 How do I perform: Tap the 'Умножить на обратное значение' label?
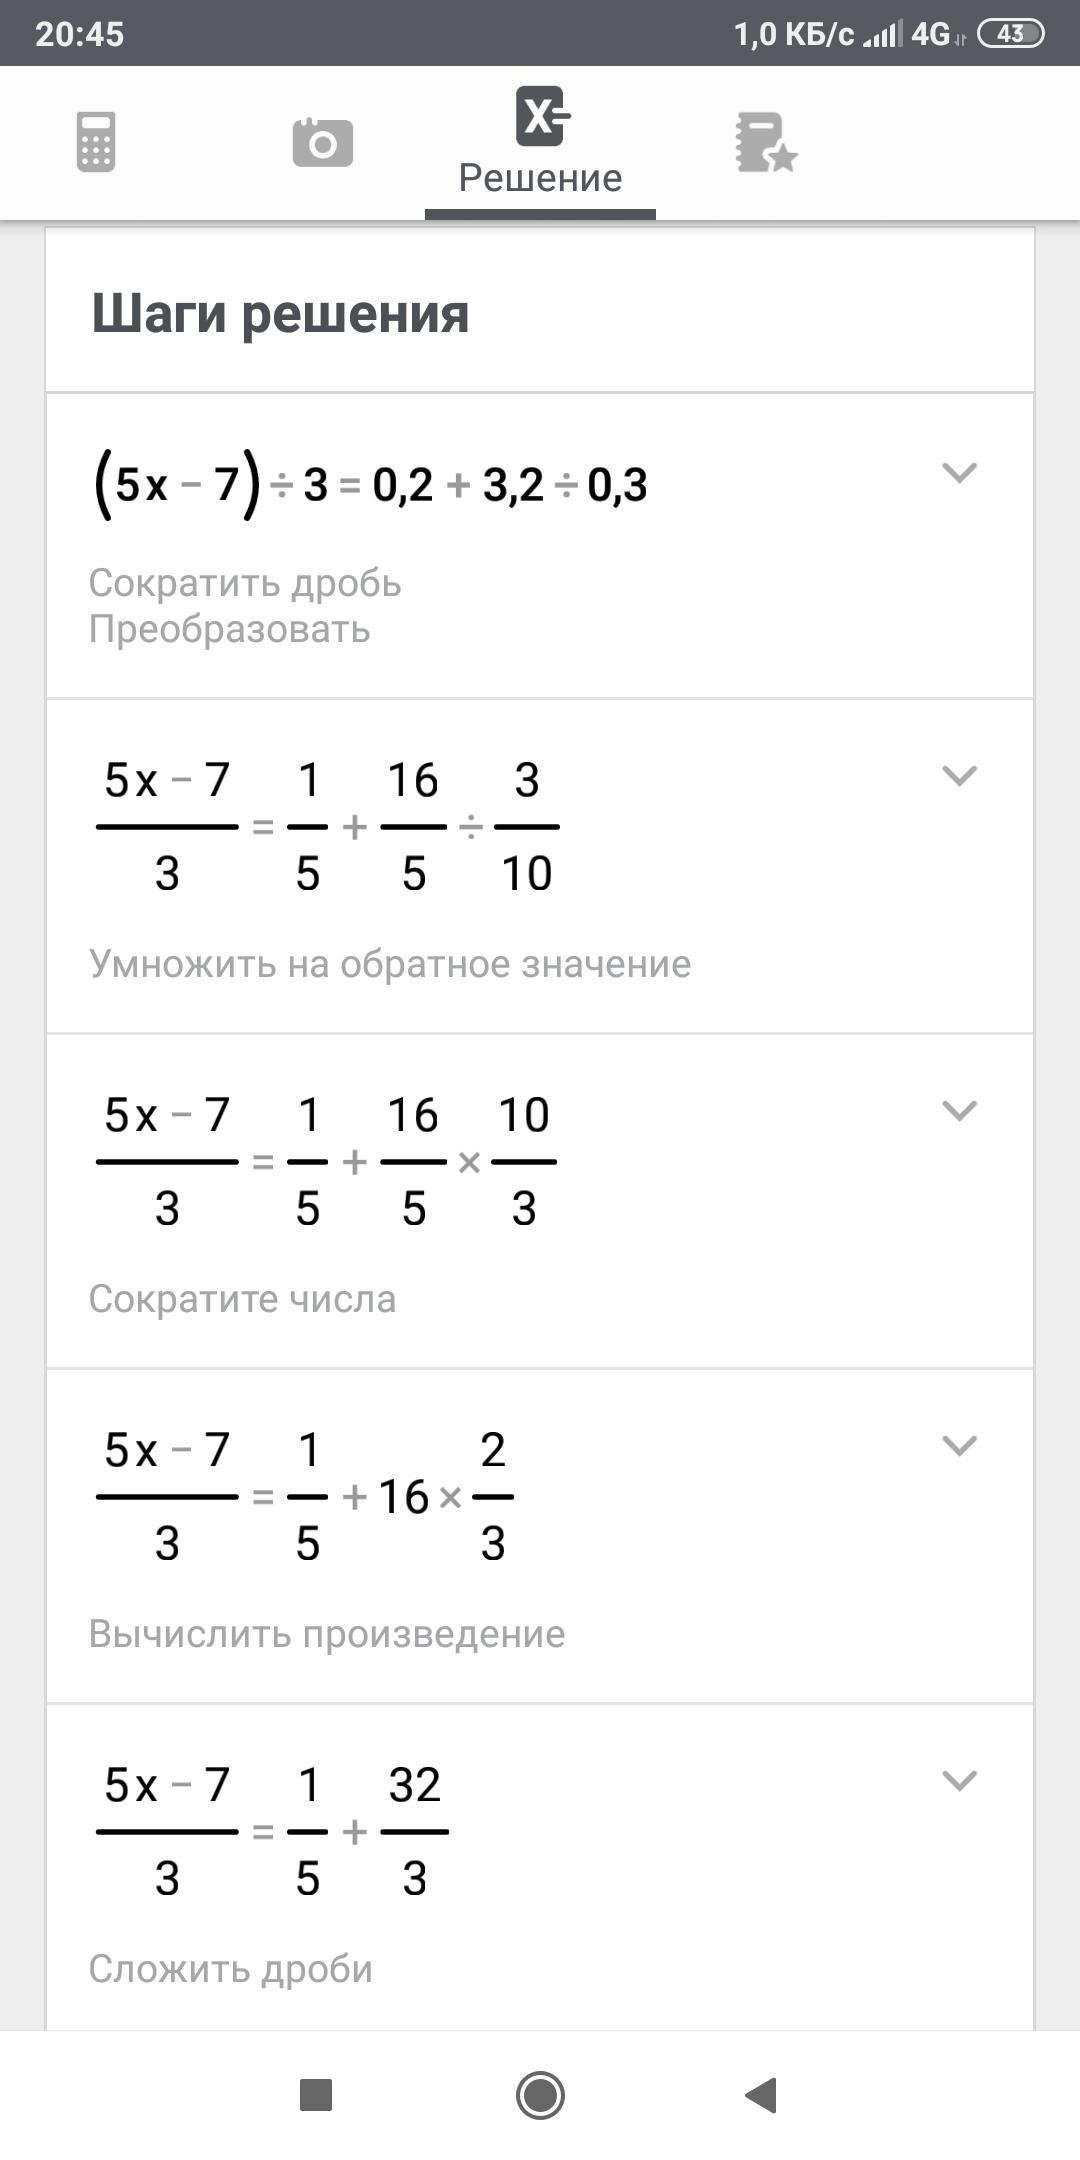coord(390,964)
